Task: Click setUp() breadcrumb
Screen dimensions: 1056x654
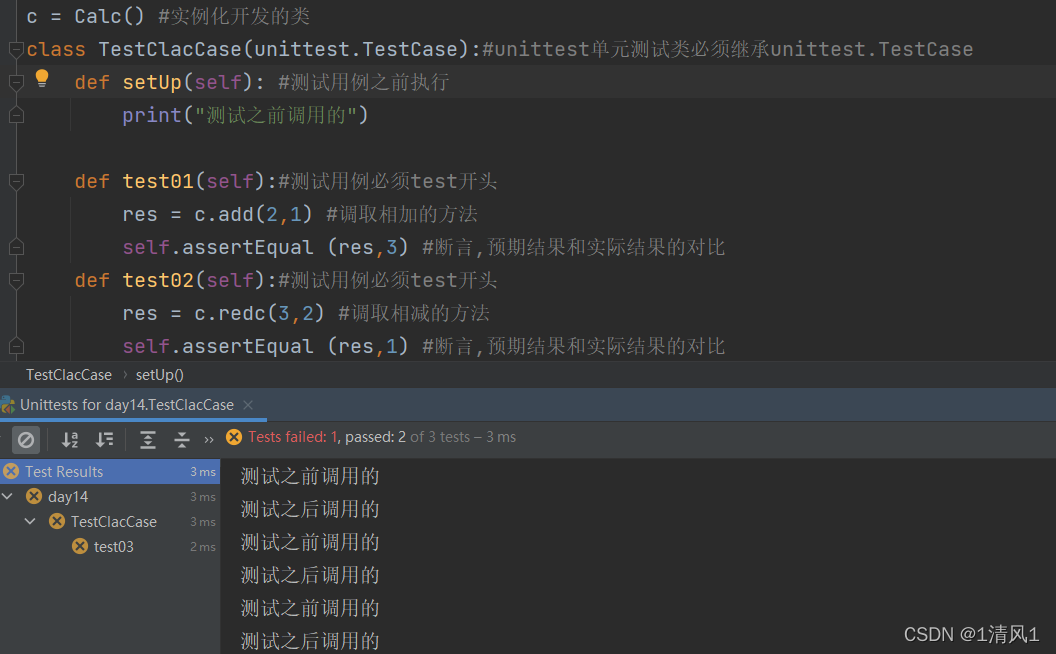Action: tap(160, 374)
